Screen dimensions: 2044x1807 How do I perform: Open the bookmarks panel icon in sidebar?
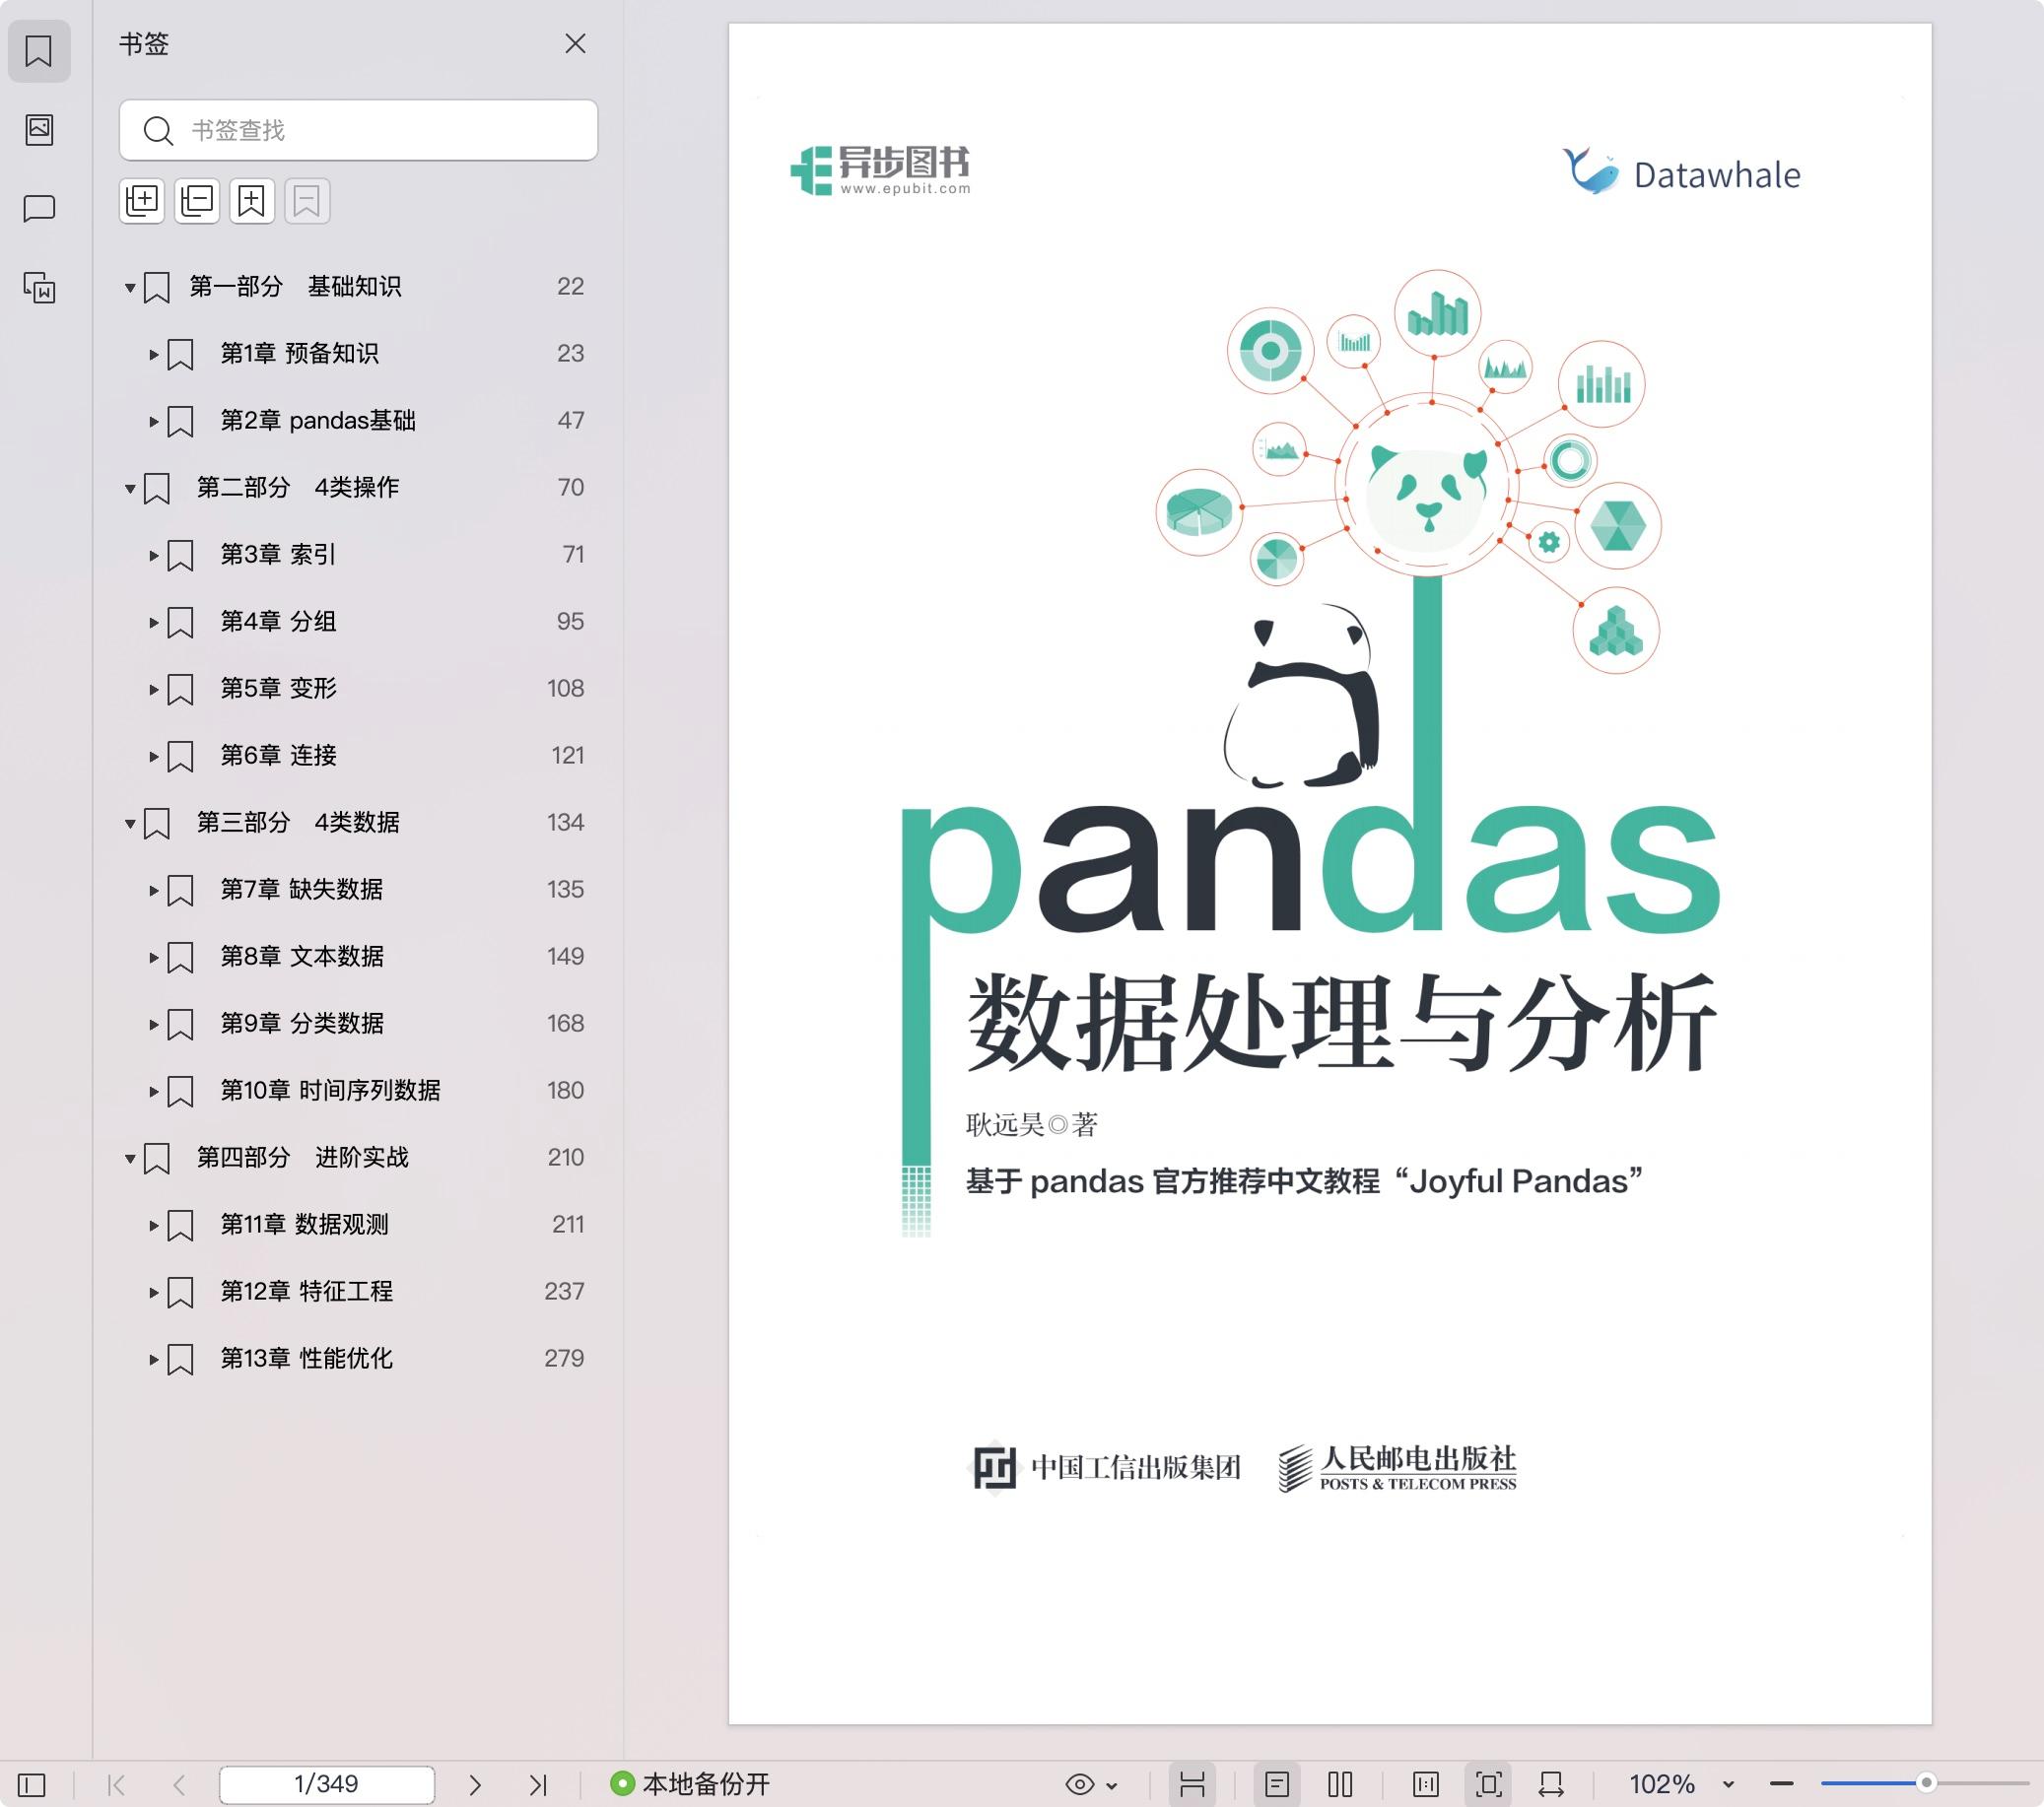tap(39, 51)
